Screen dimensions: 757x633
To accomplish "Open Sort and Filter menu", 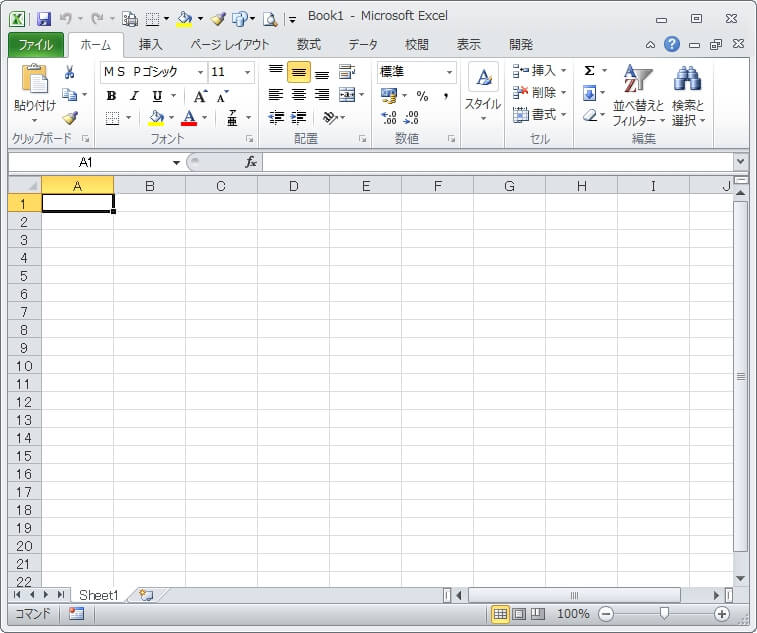I will [638, 96].
